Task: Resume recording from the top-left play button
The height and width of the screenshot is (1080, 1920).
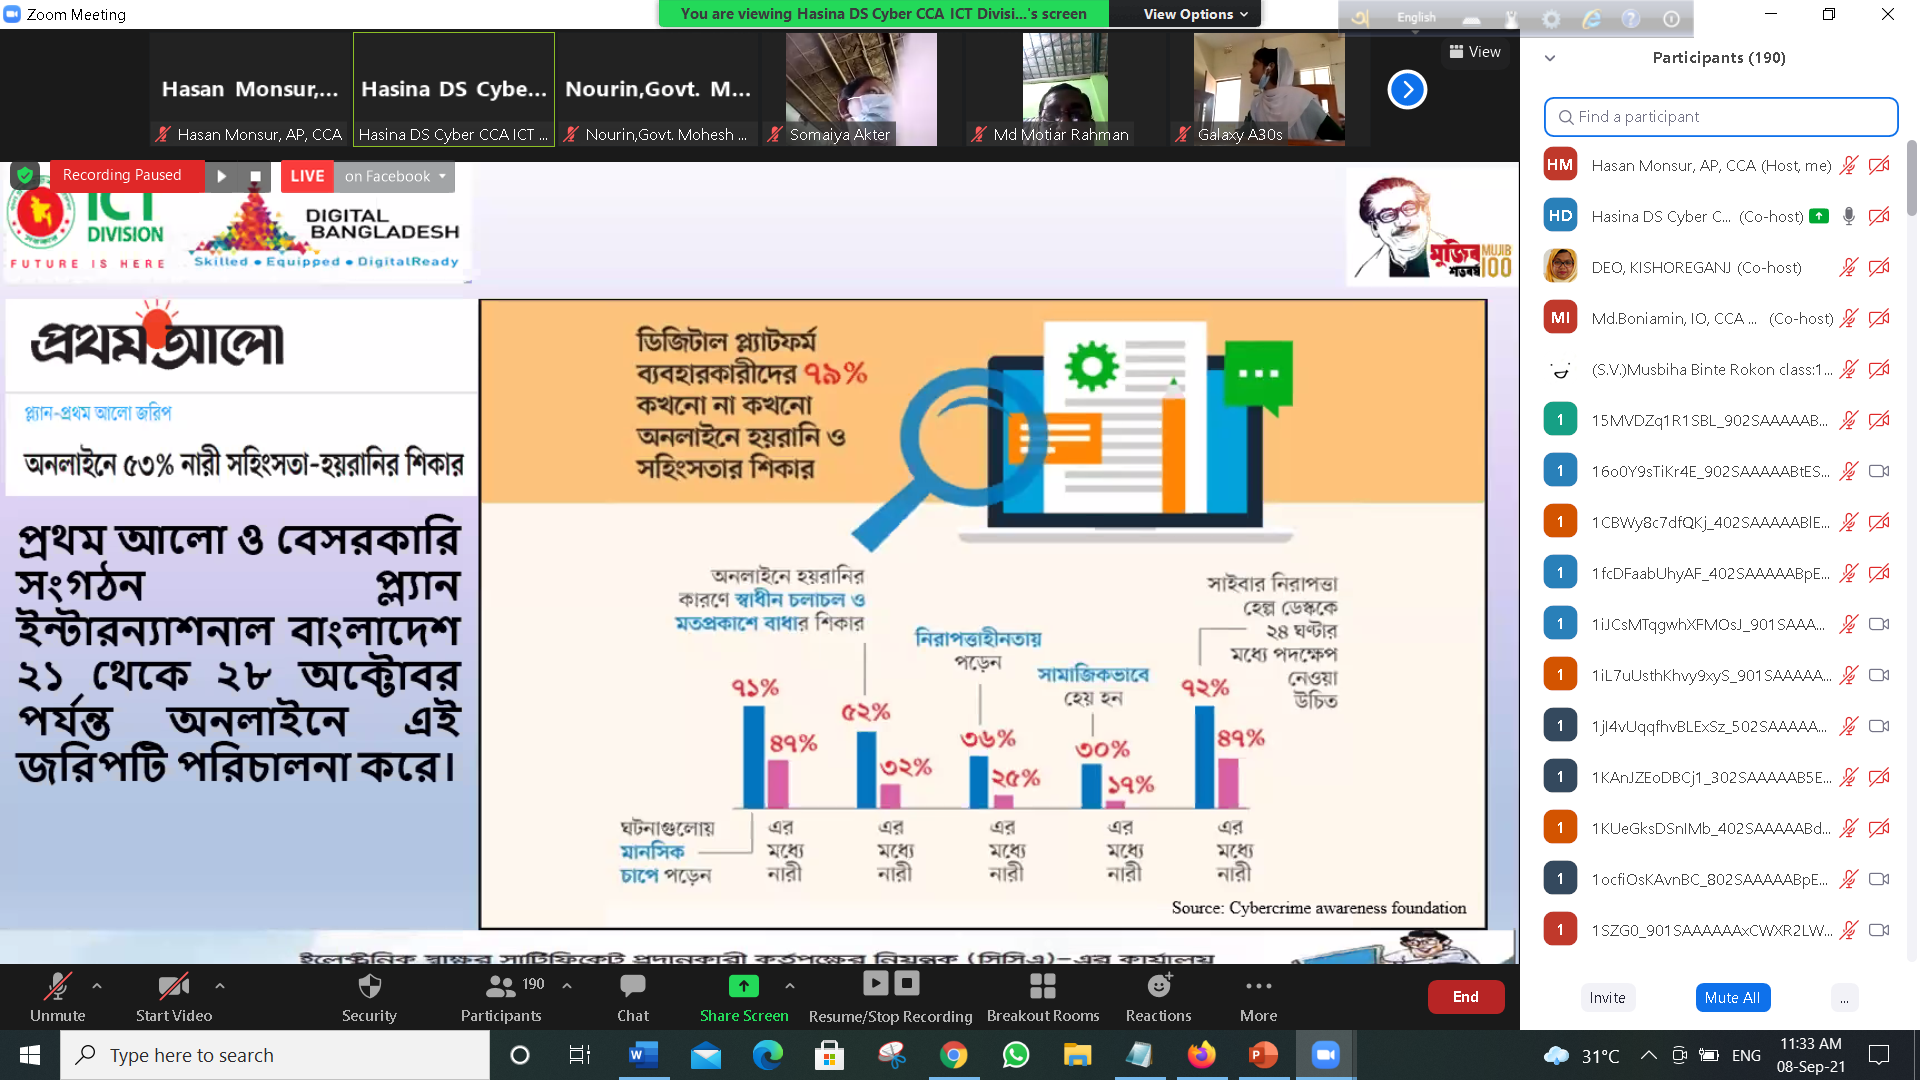Action: (x=222, y=176)
